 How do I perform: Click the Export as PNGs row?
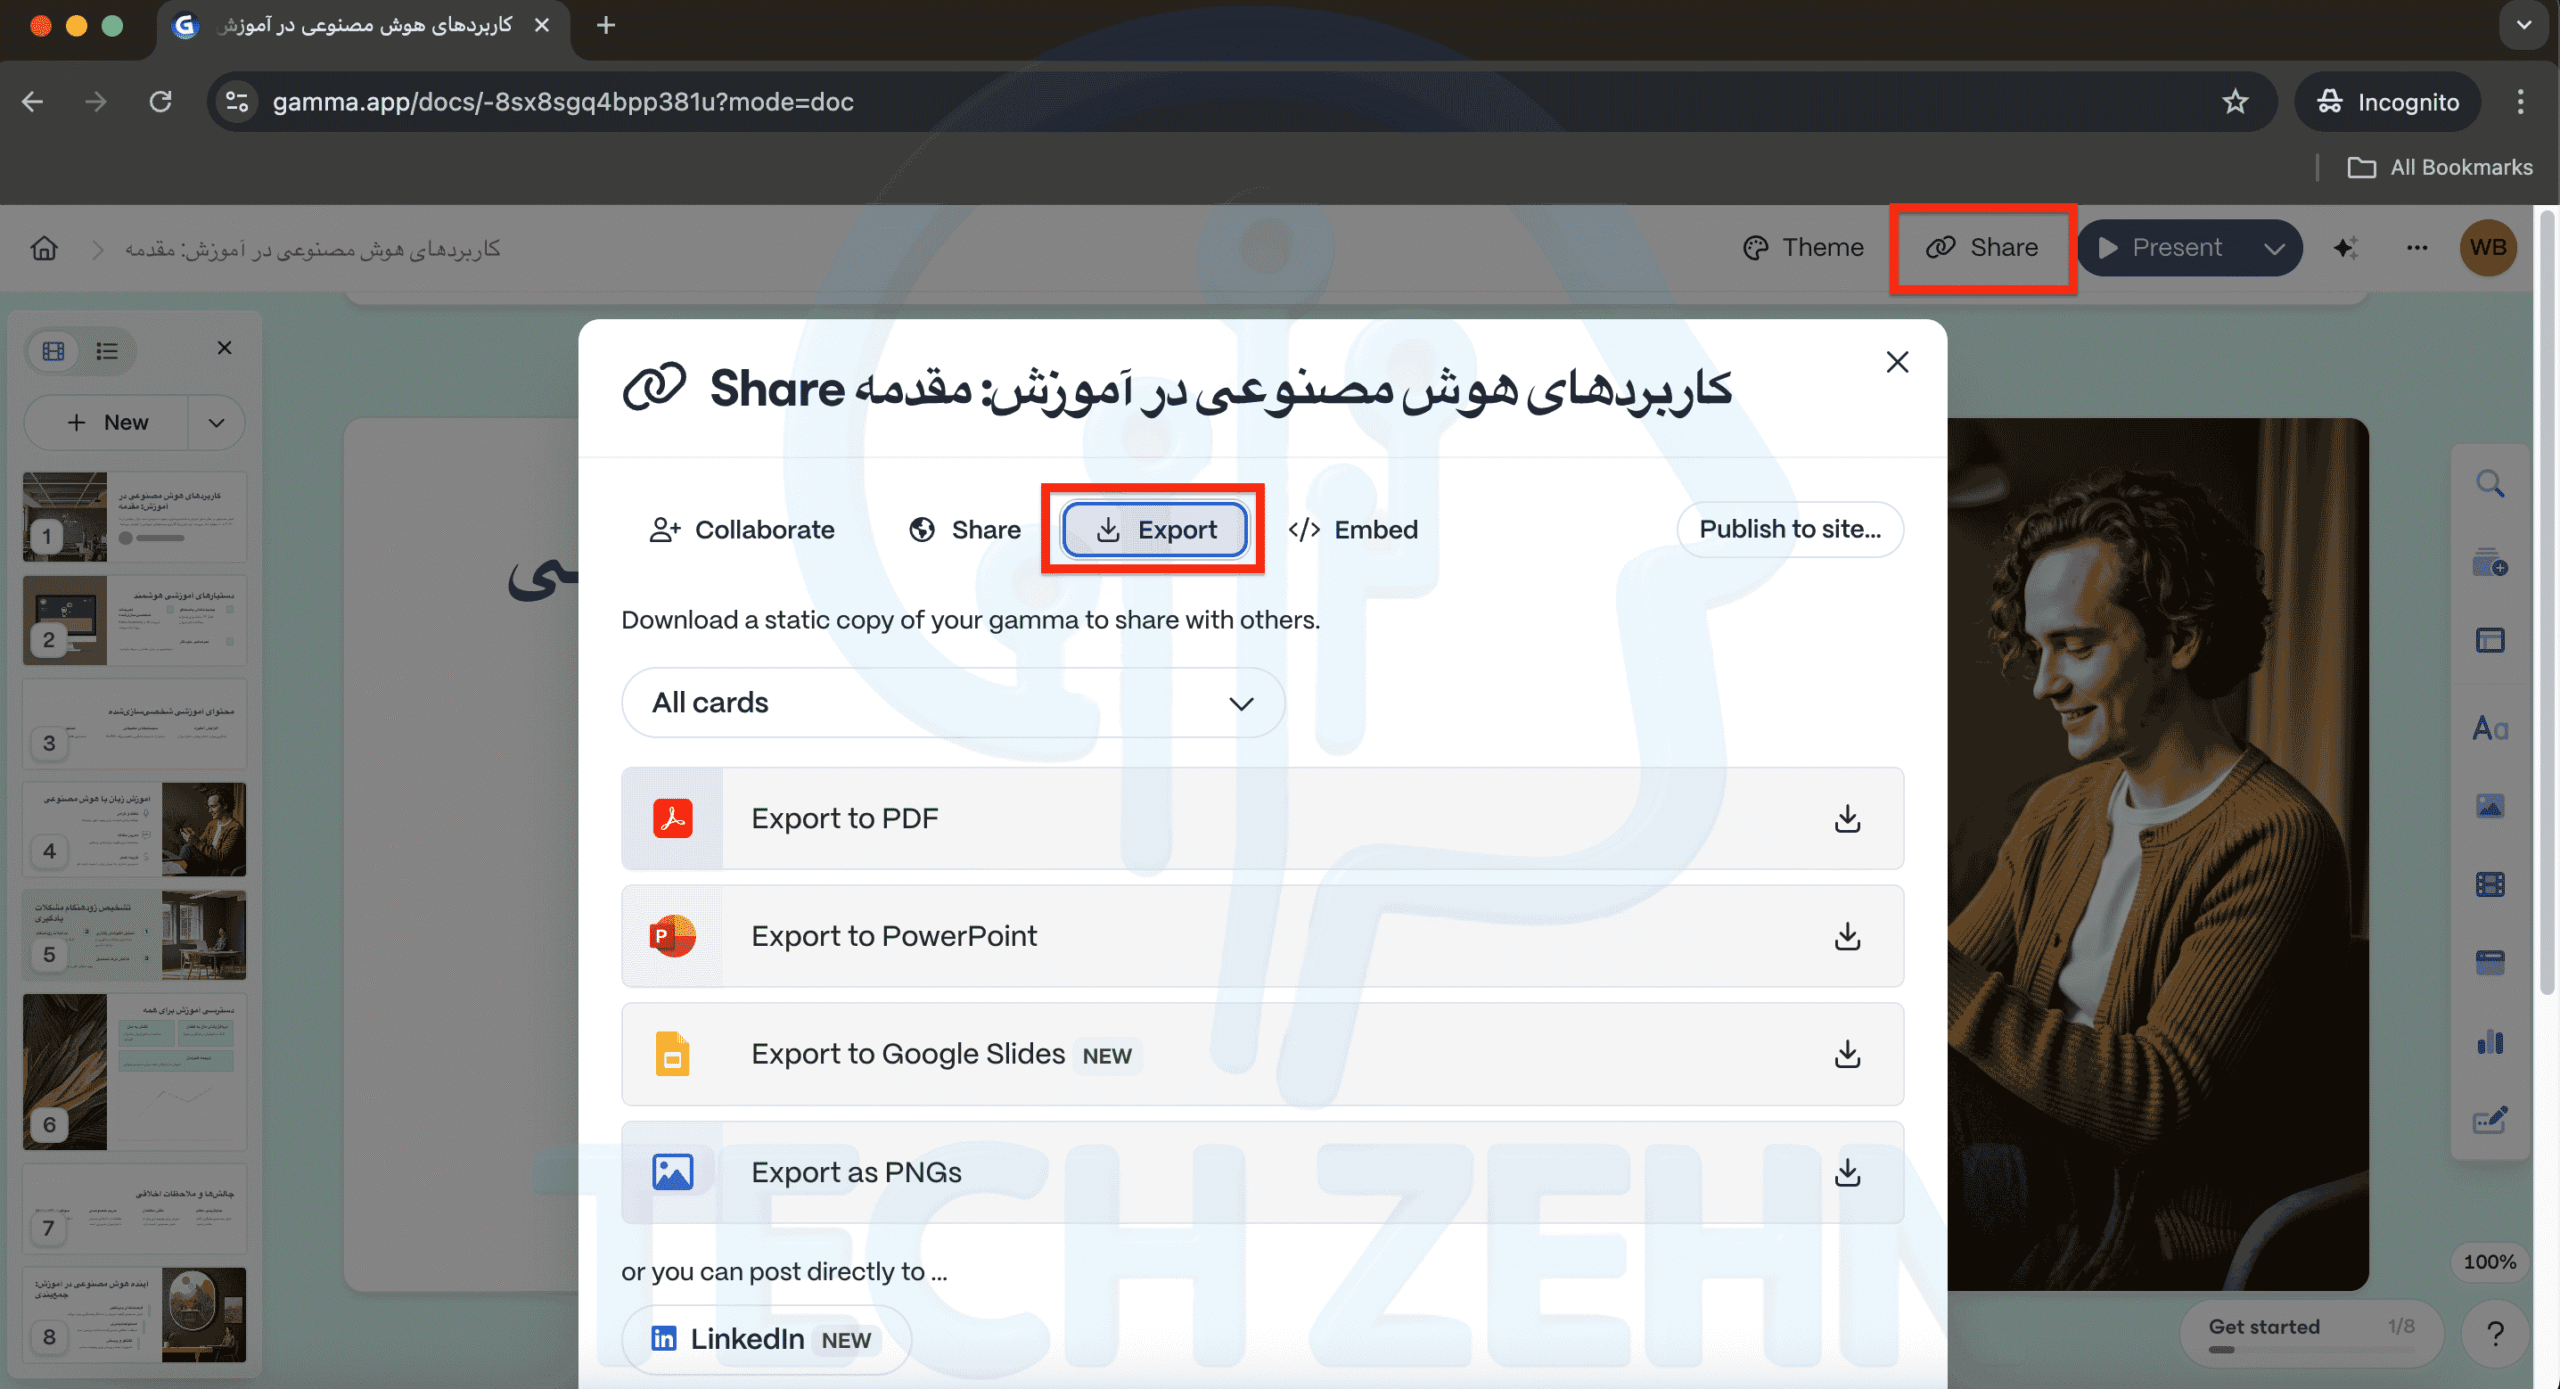1262,1172
